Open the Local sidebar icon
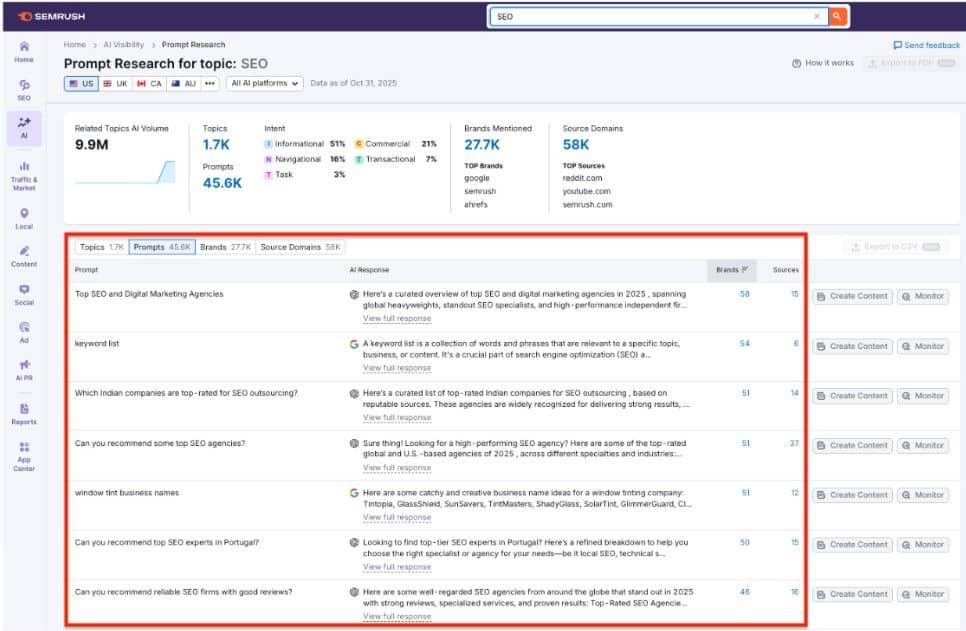The image size is (966, 631). click(24, 219)
